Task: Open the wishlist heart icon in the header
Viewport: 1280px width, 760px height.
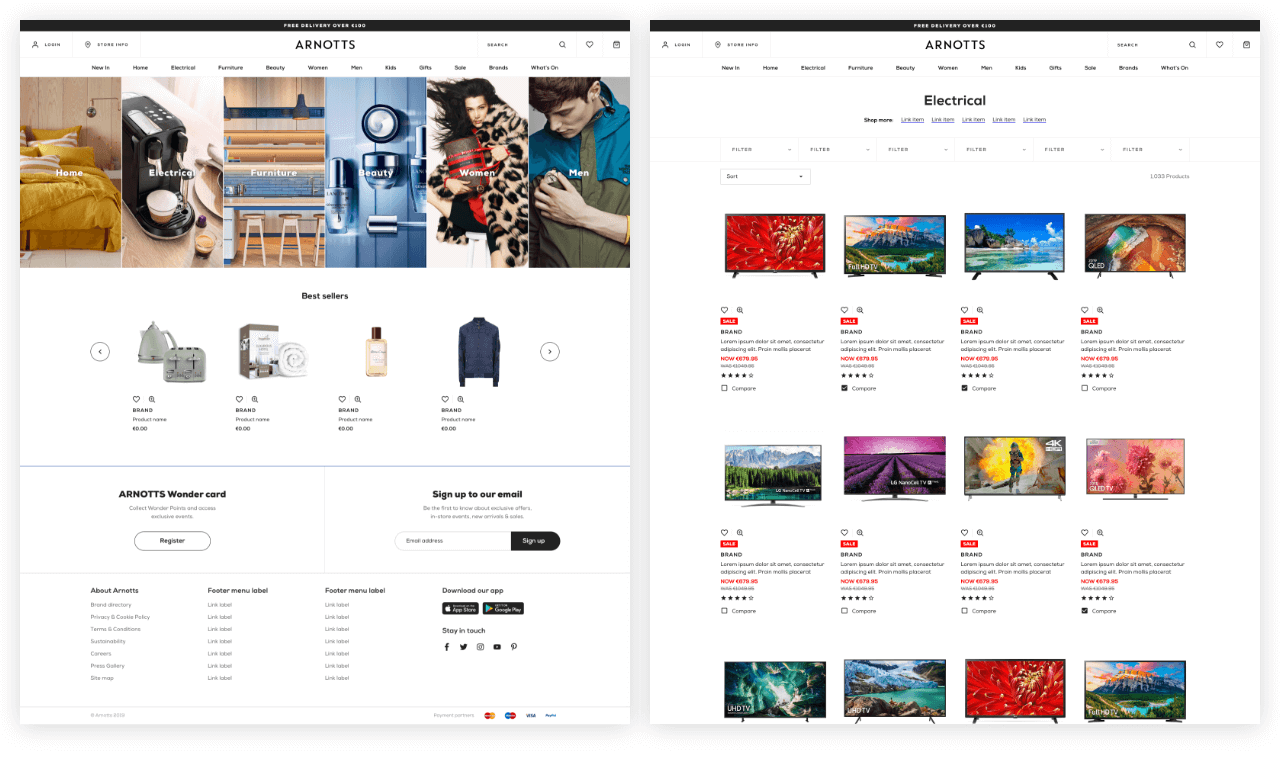Action: point(589,44)
